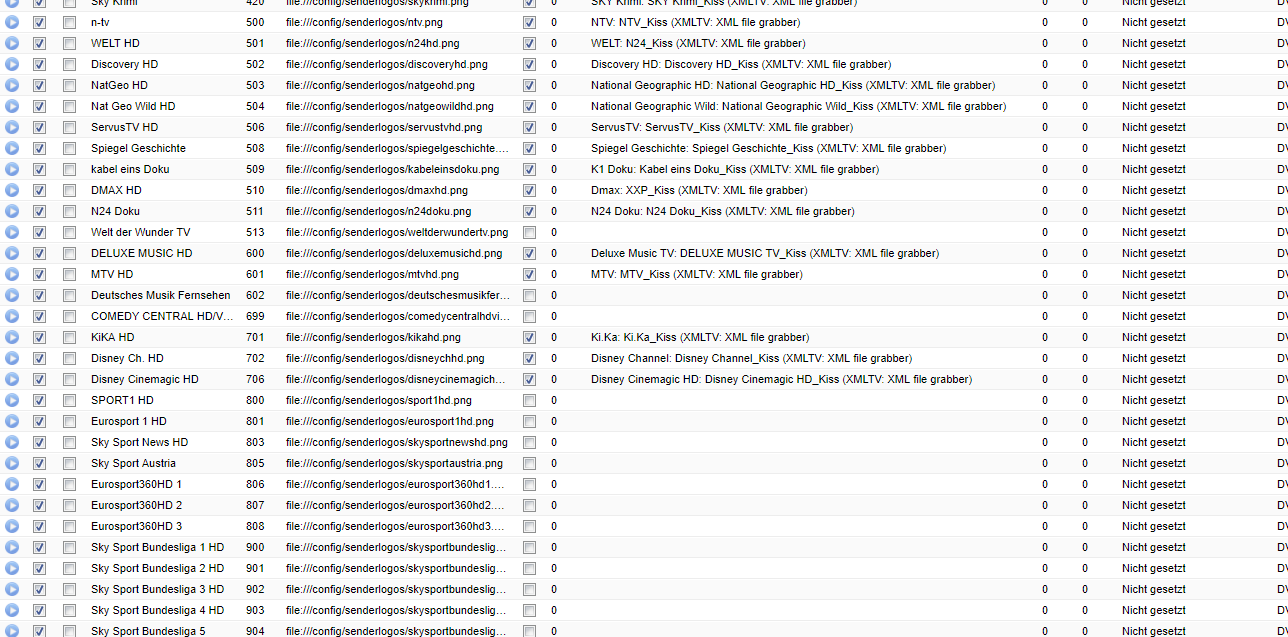Select the 'Ki.Ka: Ki.Ka_Kiss' EPG source
The image size is (1288, 637).
point(700,337)
